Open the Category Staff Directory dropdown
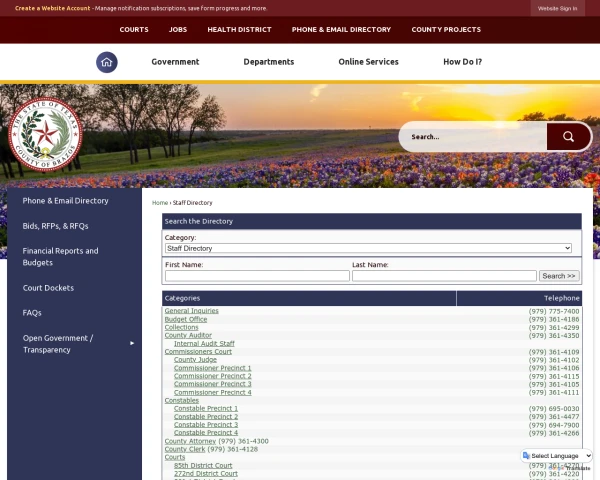600x480 pixels. click(368, 248)
